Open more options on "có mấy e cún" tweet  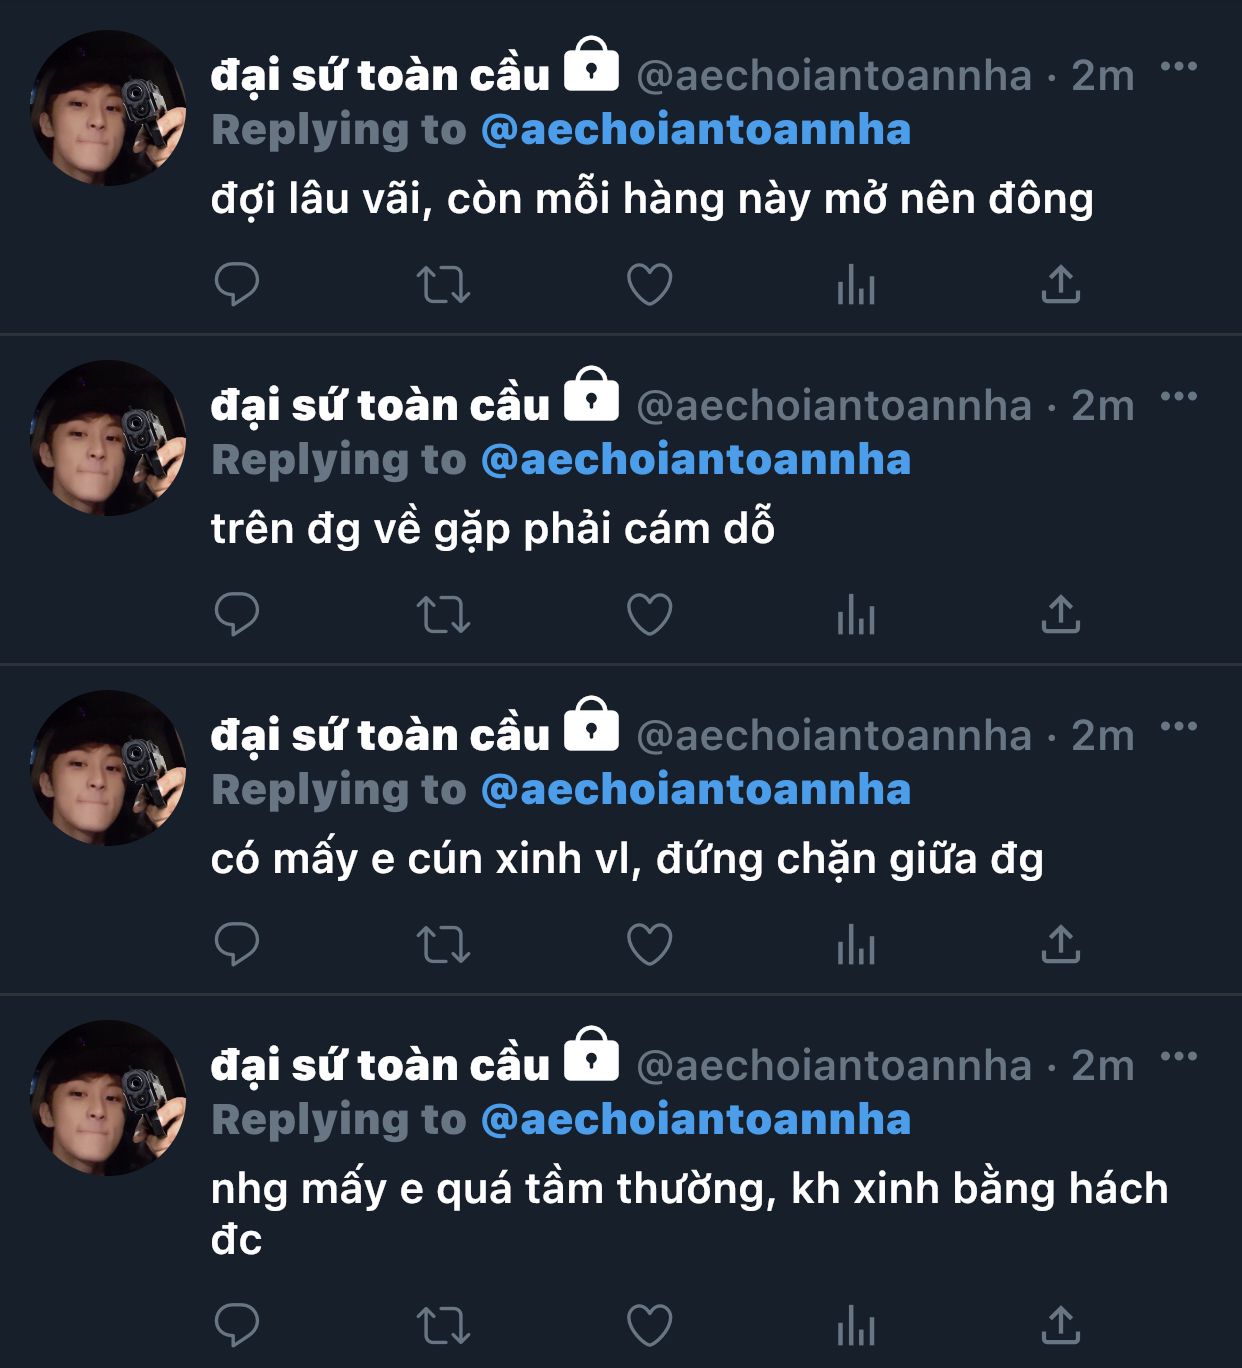click(1179, 727)
